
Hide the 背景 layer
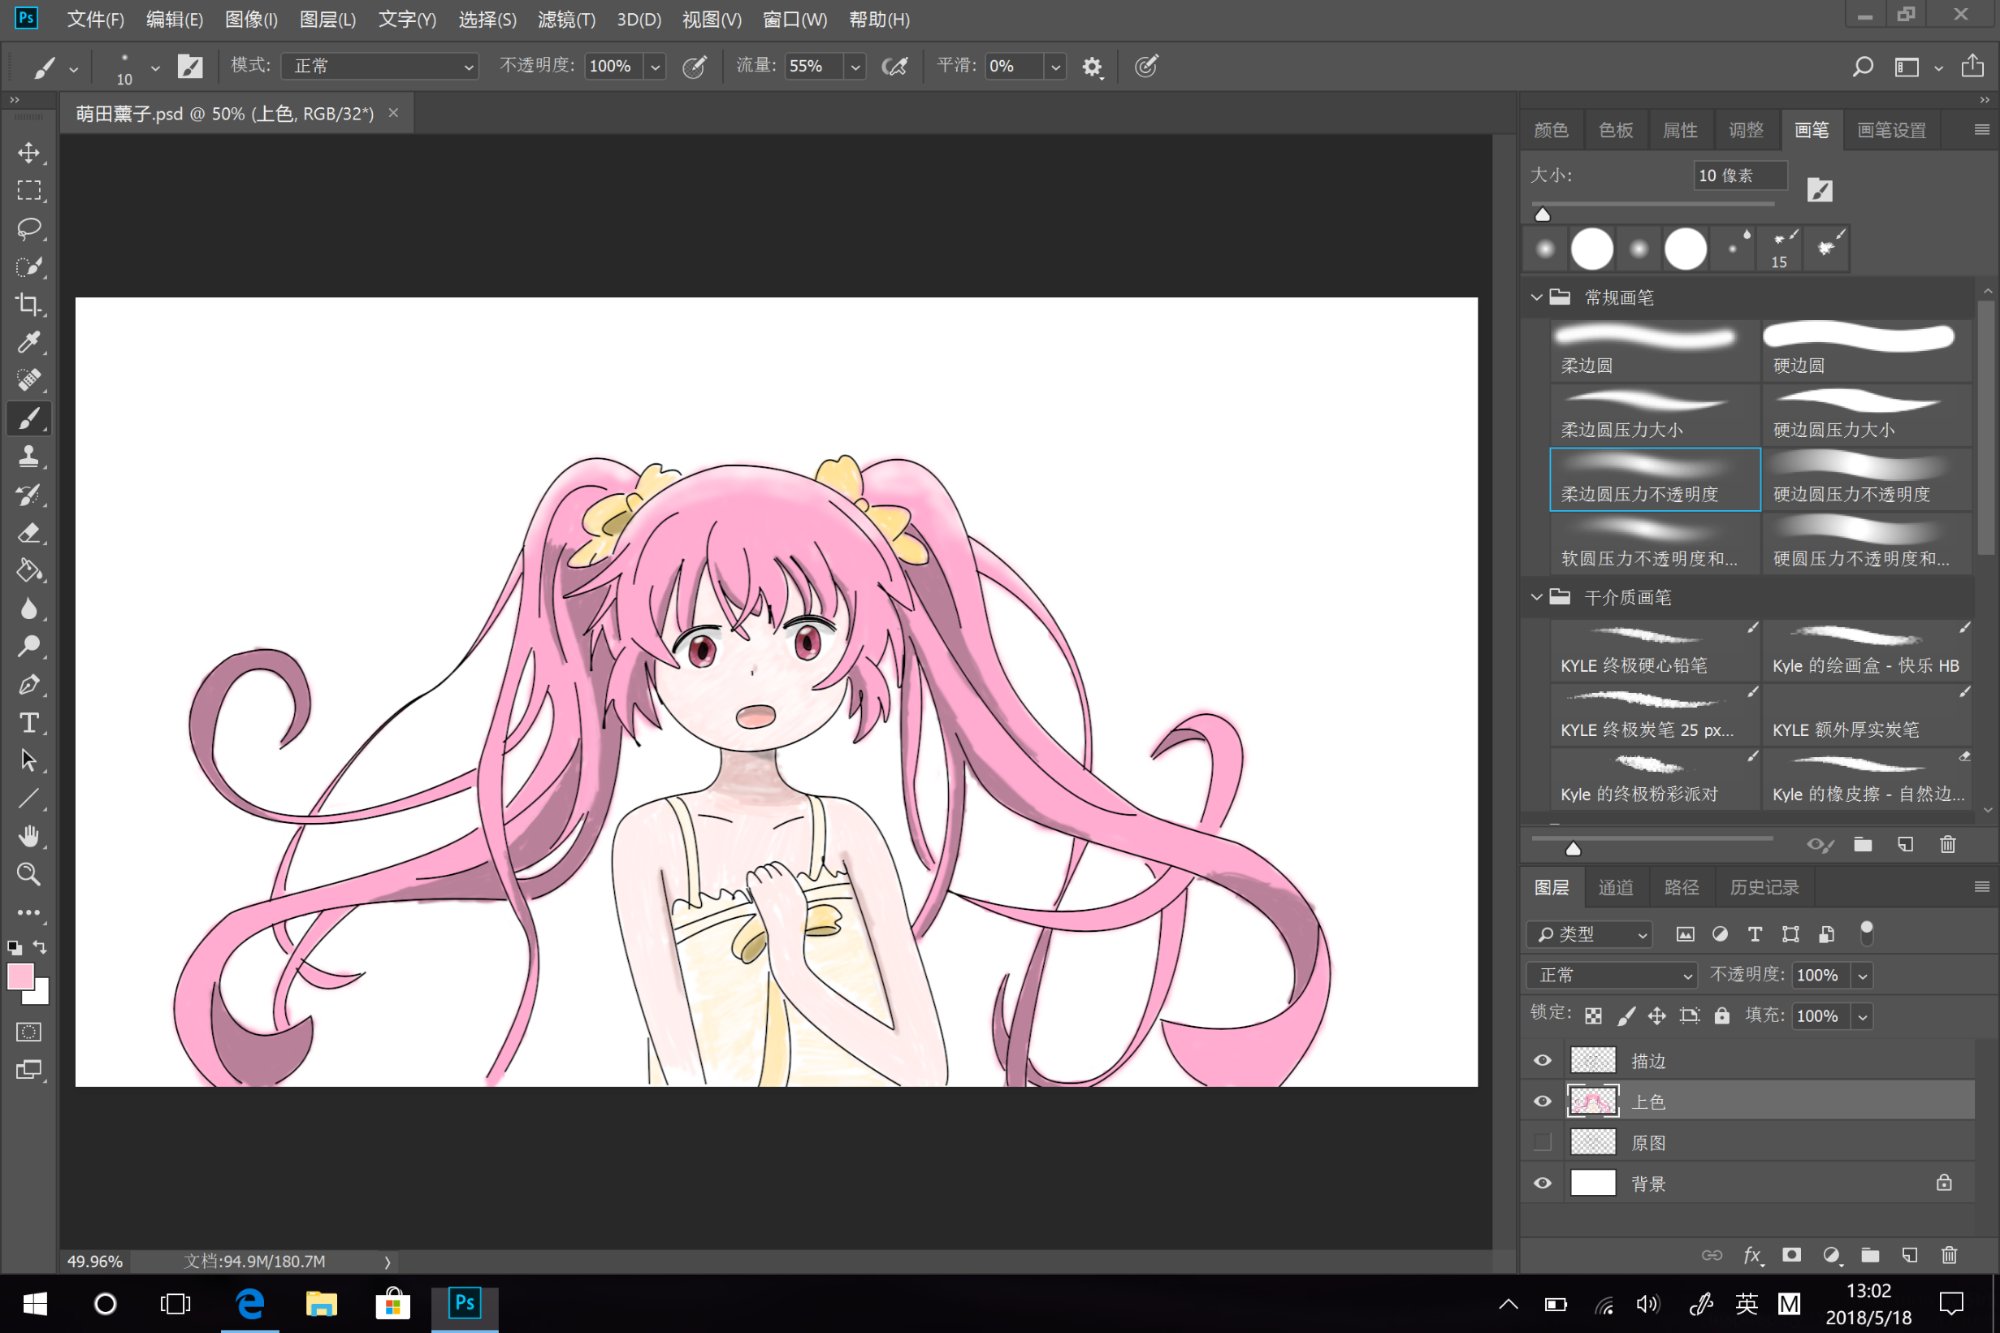tap(1542, 1183)
